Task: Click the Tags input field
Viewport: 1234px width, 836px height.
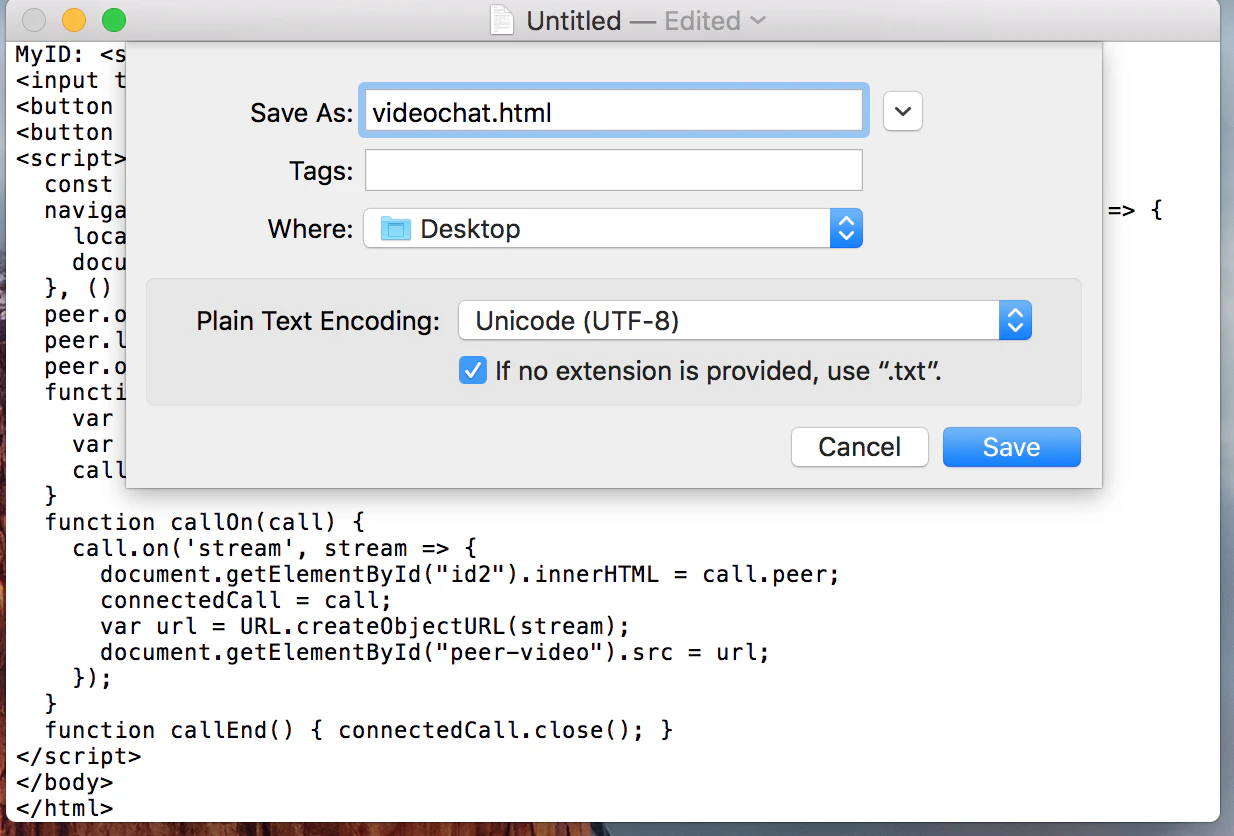Action: (x=613, y=170)
